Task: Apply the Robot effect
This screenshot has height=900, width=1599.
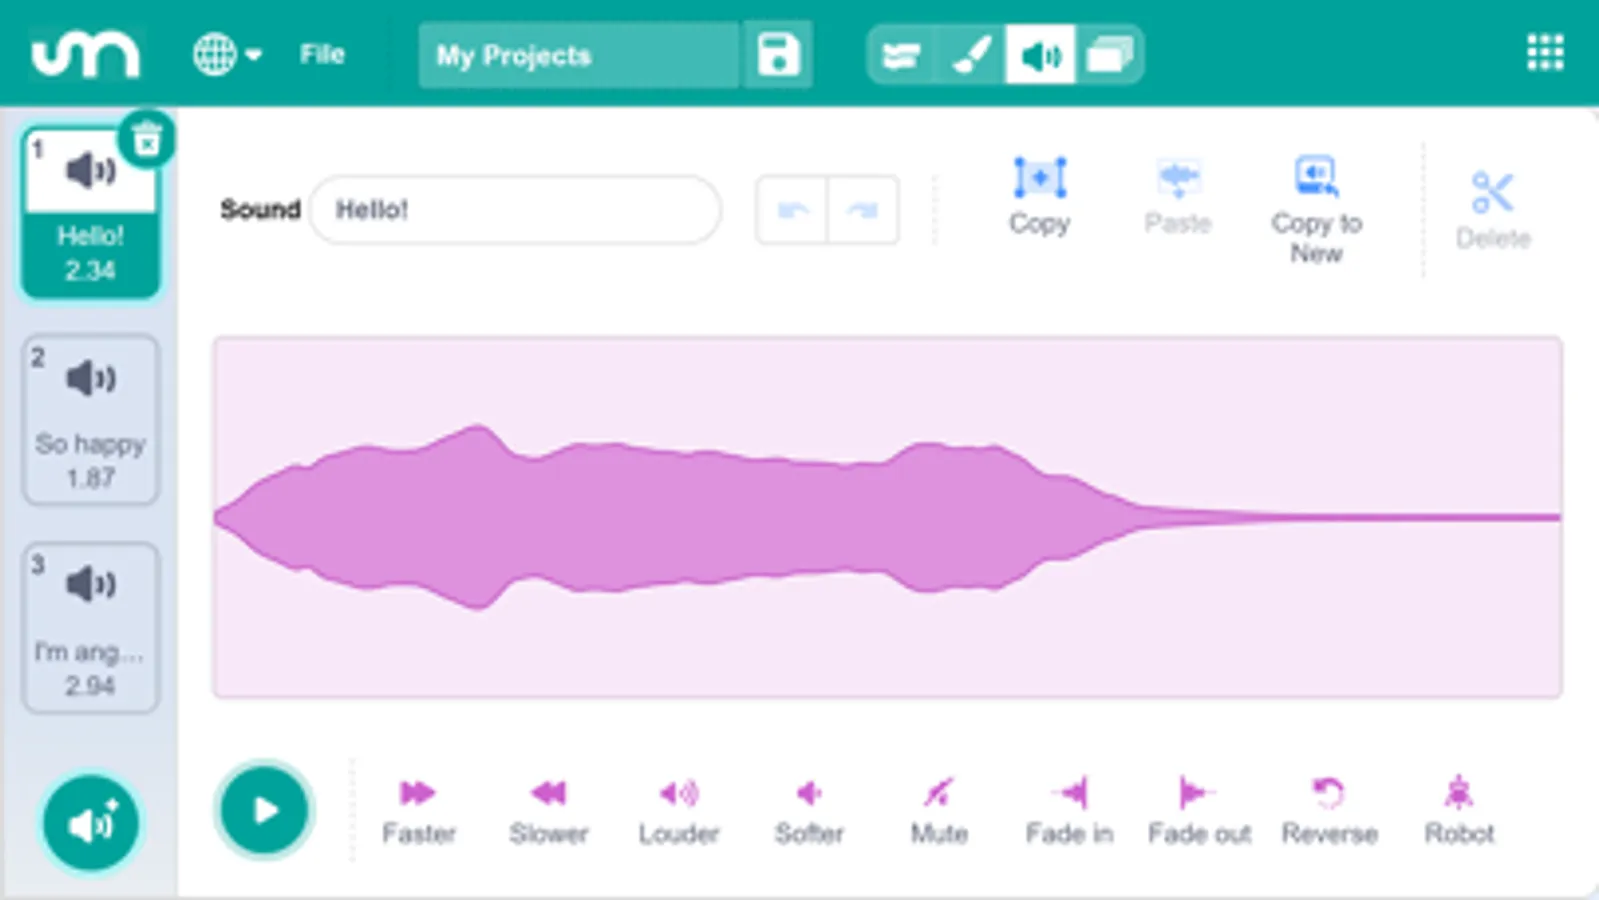Action: point(1459,810)
